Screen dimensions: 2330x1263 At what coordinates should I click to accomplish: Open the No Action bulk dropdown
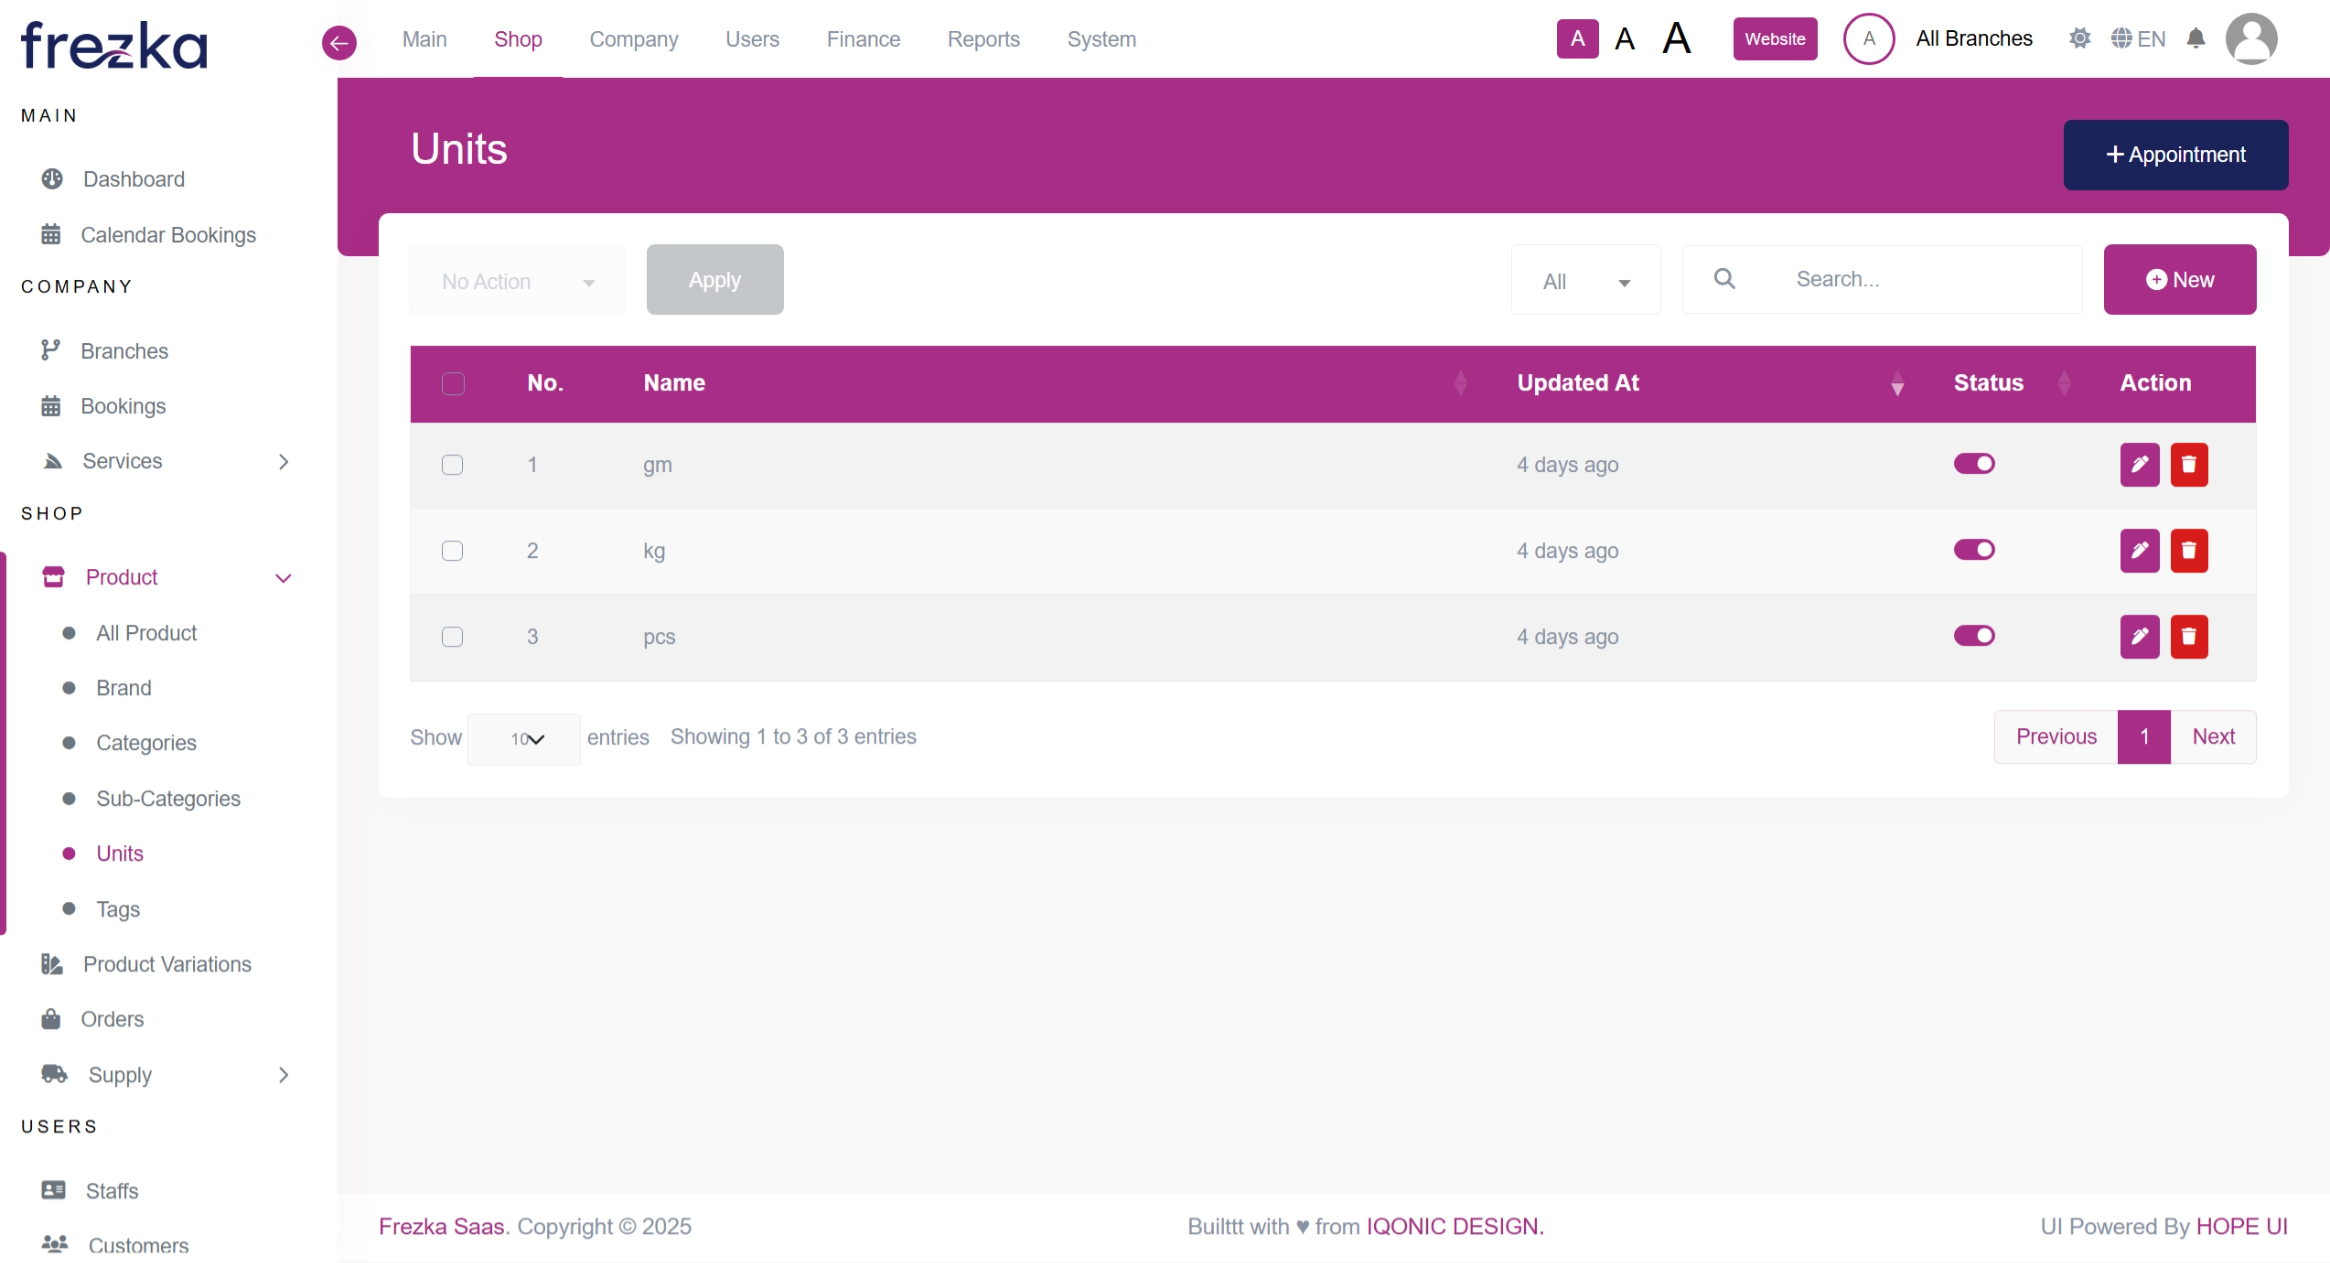pyautogui.click(x=517, y=281)
